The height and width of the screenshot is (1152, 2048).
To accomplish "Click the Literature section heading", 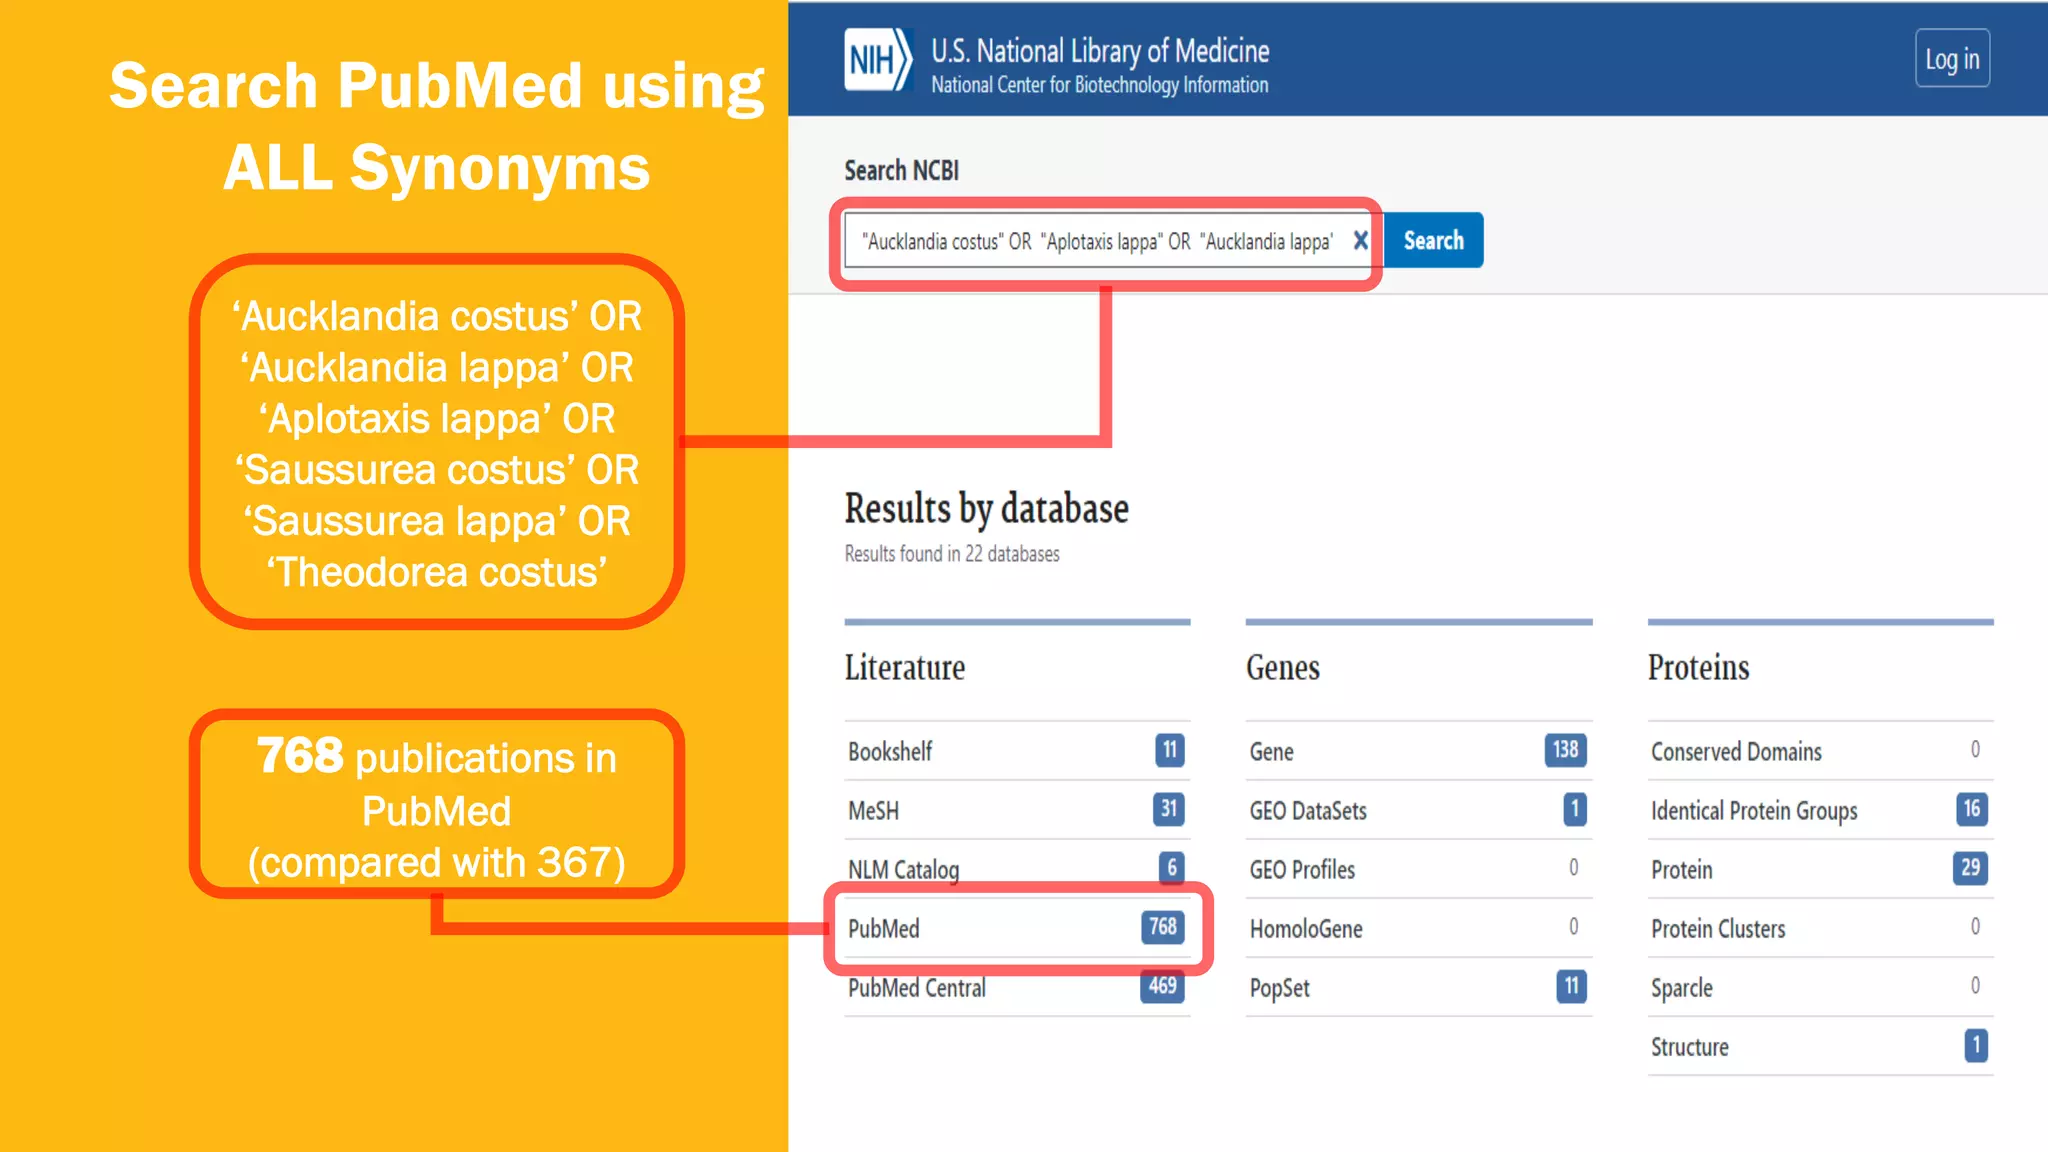I will [x=905, y=668].
